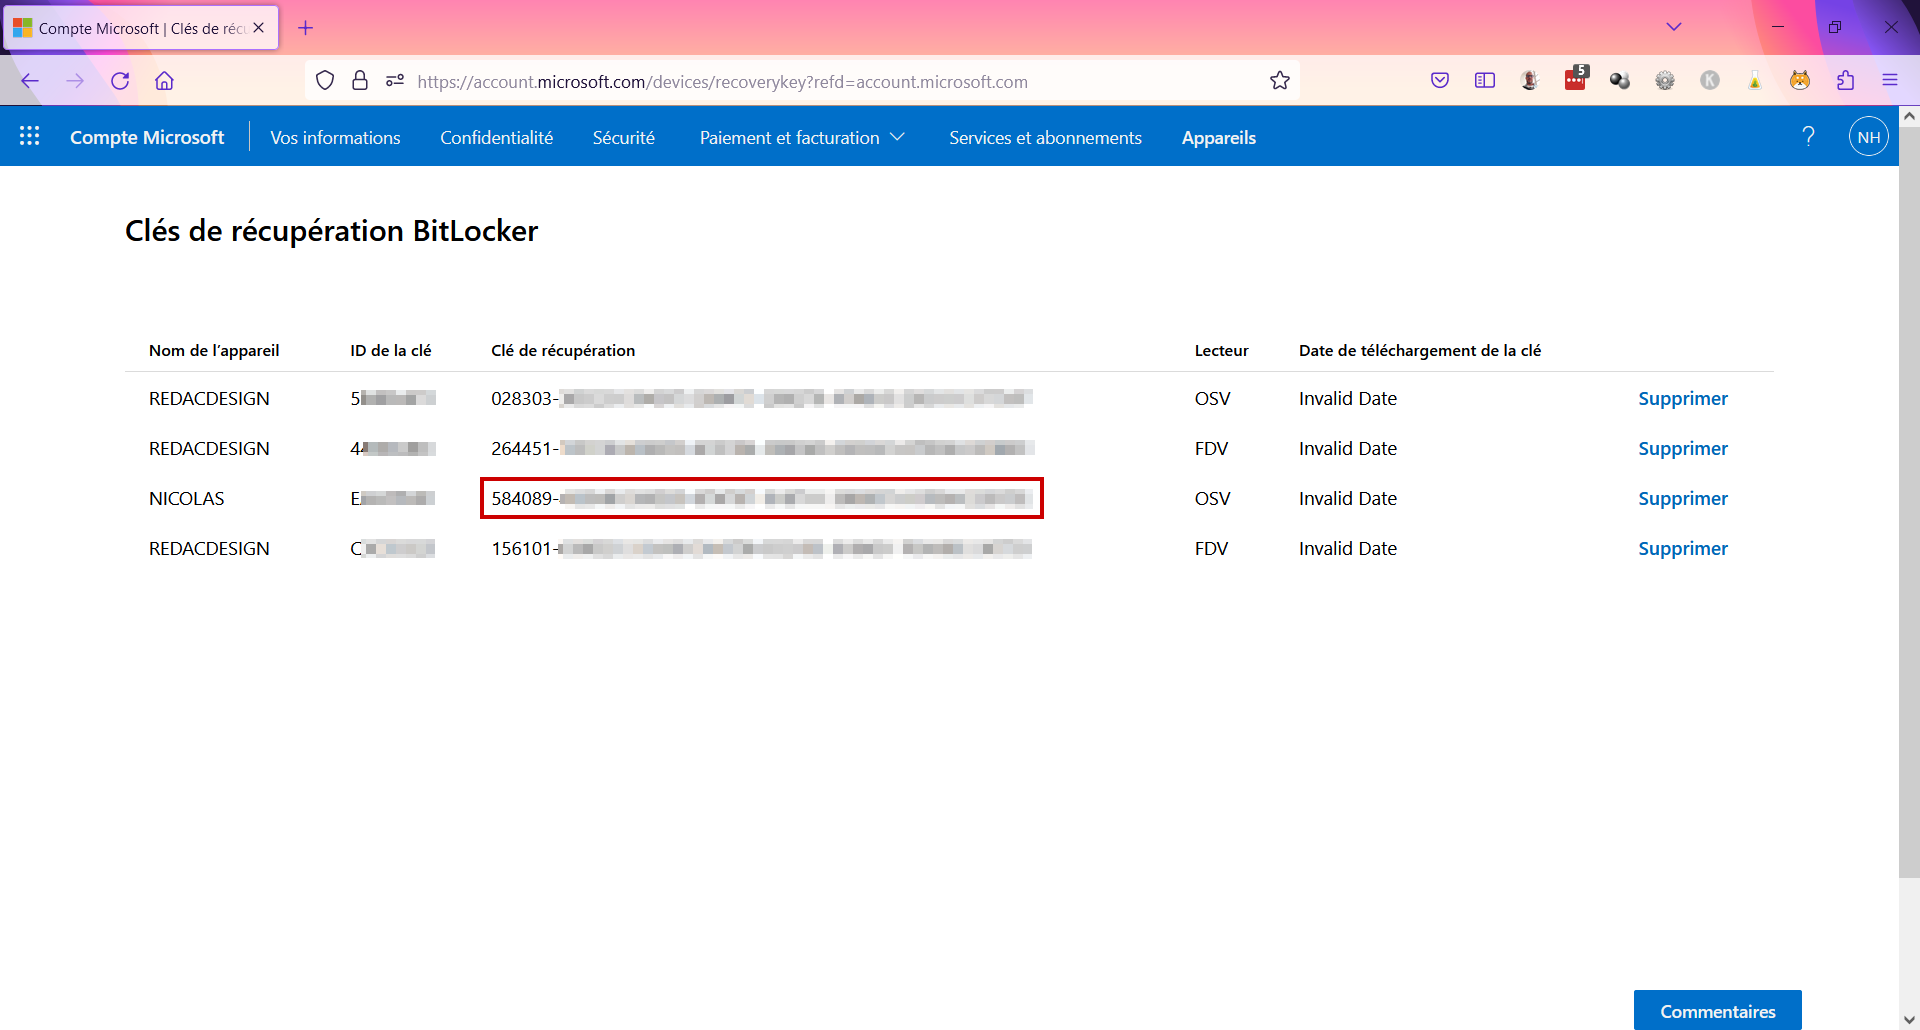Delete the key starting with 156101

click(x=1683, y=548)
